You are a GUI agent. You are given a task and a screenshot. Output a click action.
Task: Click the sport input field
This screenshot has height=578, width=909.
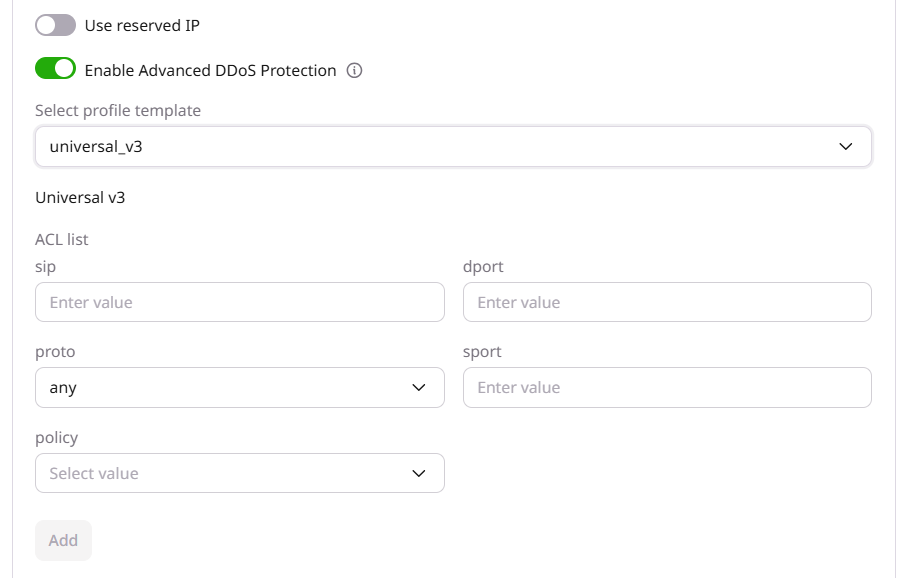(667, 387)
